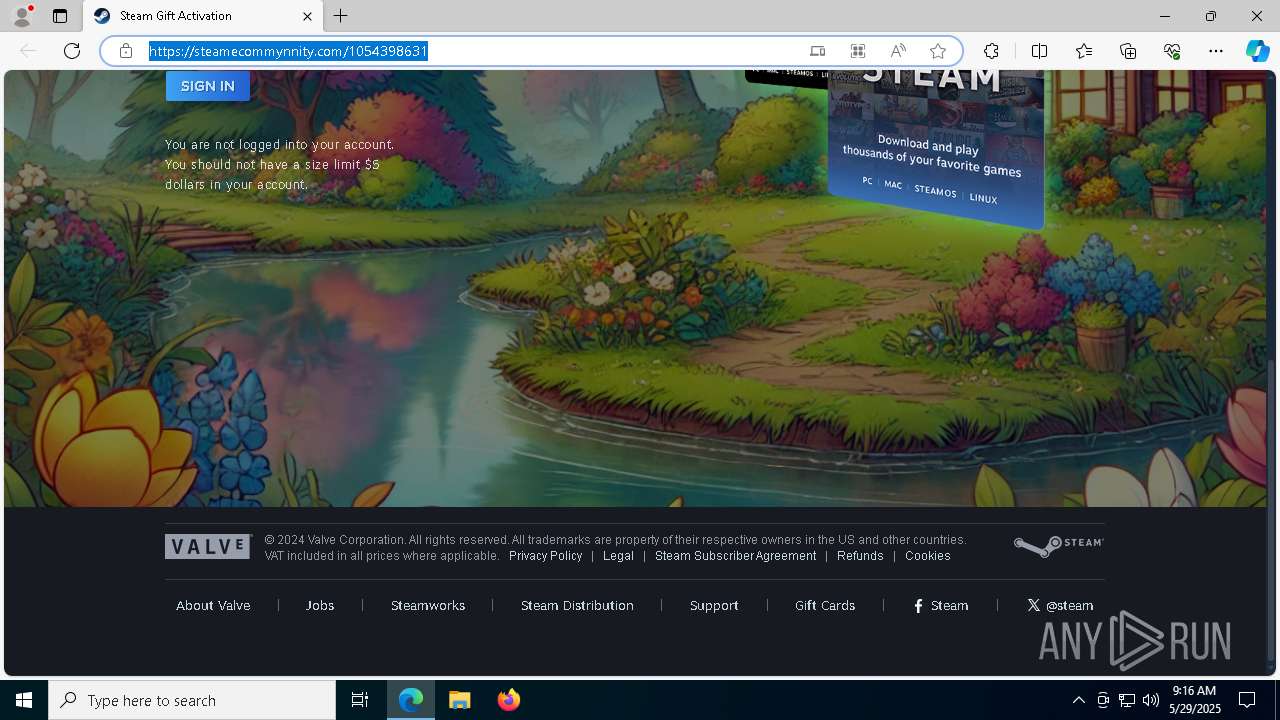Viewport: 1280px width, 720px height.
Task: Click the address bar URL
Action: point(288,51)
